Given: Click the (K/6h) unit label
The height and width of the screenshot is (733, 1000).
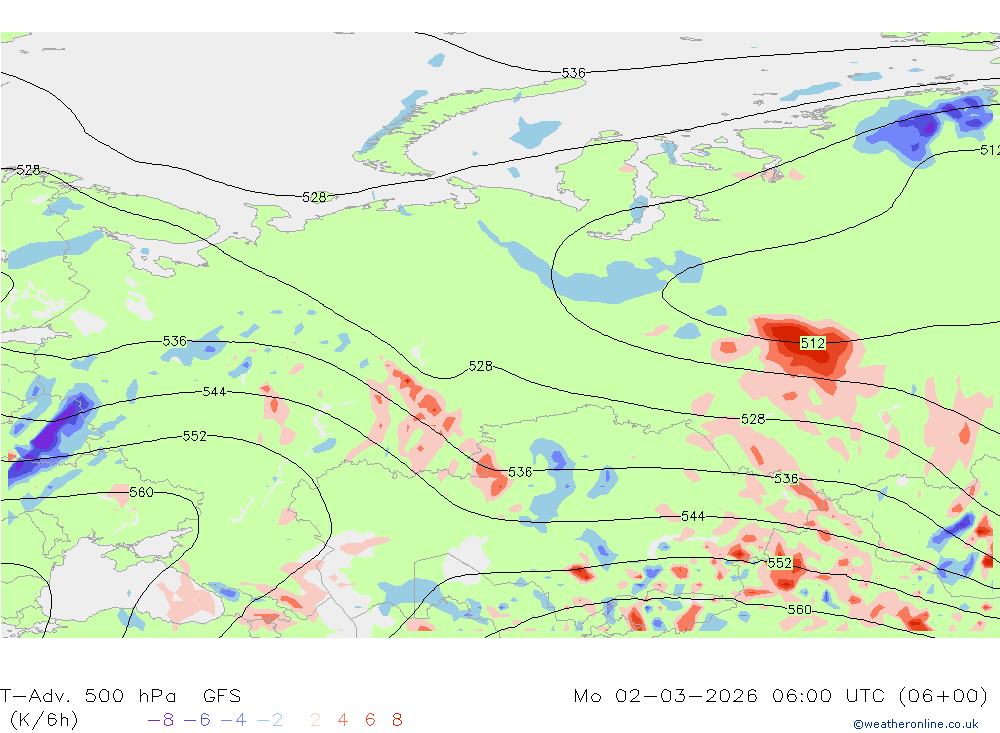Looking at the screenshot, I should [44, 720].
